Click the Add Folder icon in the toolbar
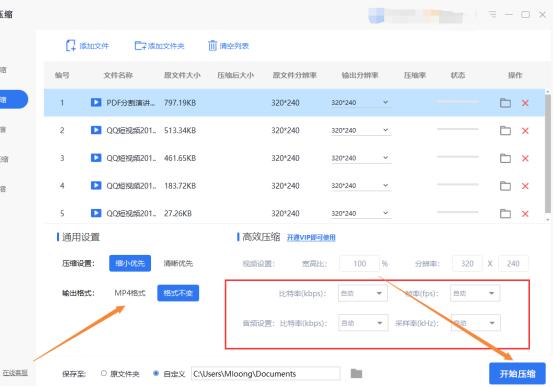 click(140, 46)
